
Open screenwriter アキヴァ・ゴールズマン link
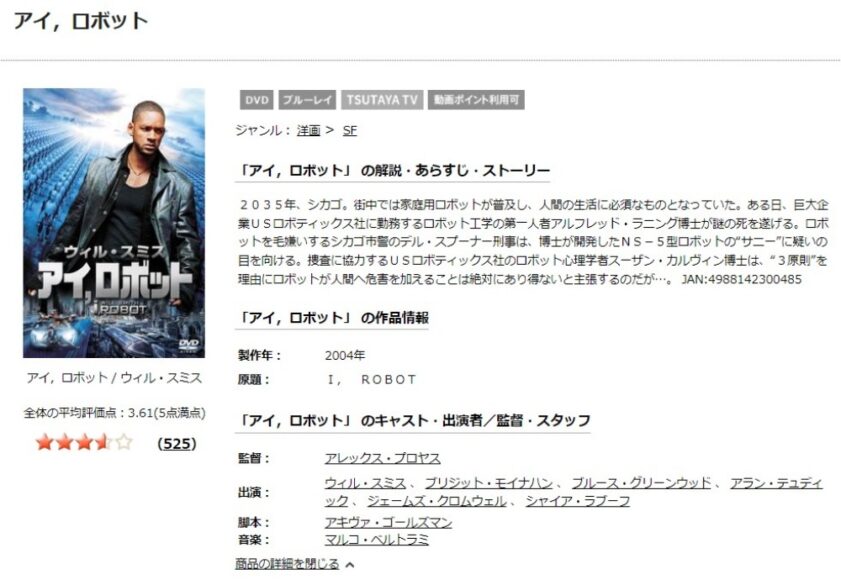point(388,522)
